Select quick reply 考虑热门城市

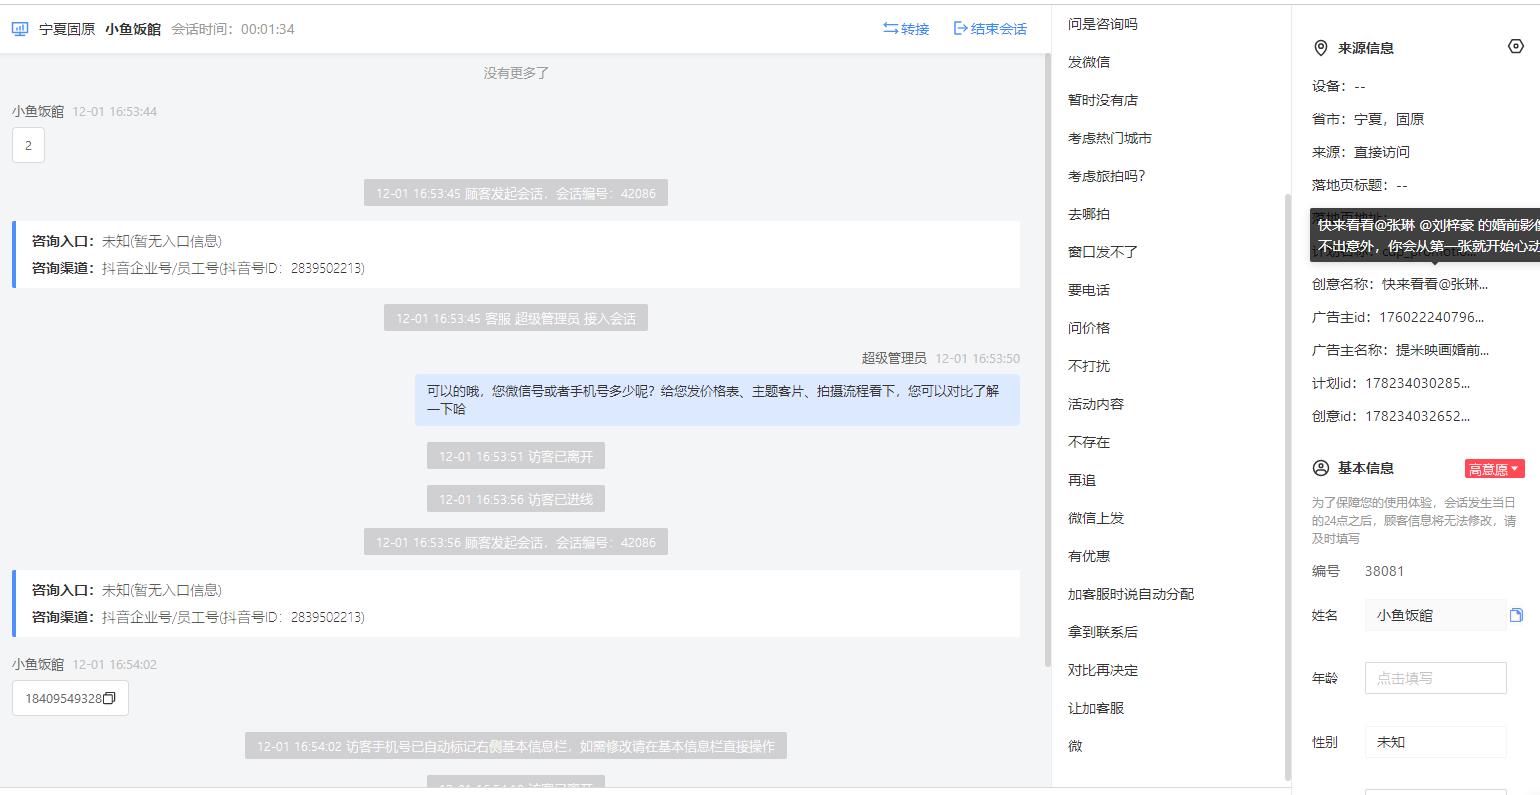point(1109,138)
